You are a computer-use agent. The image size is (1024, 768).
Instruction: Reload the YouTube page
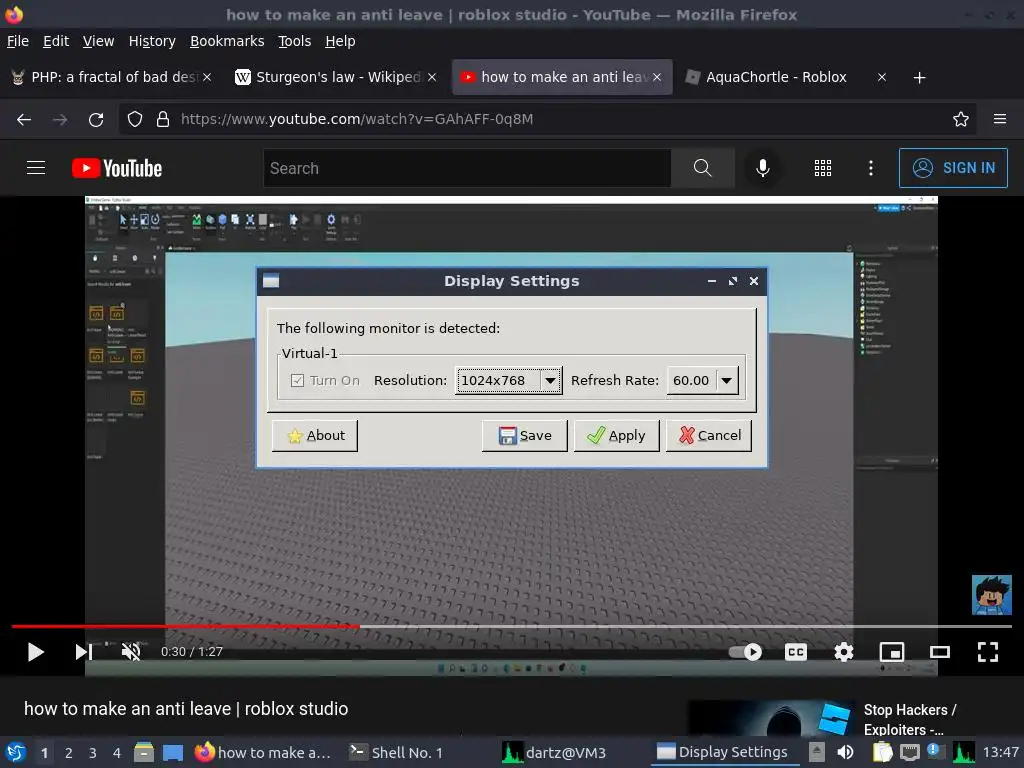tap(96, 120)
